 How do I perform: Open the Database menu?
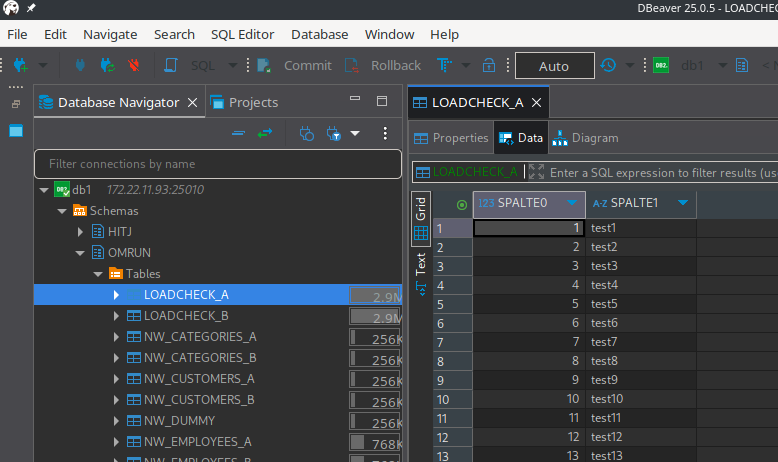pos(320,34)
